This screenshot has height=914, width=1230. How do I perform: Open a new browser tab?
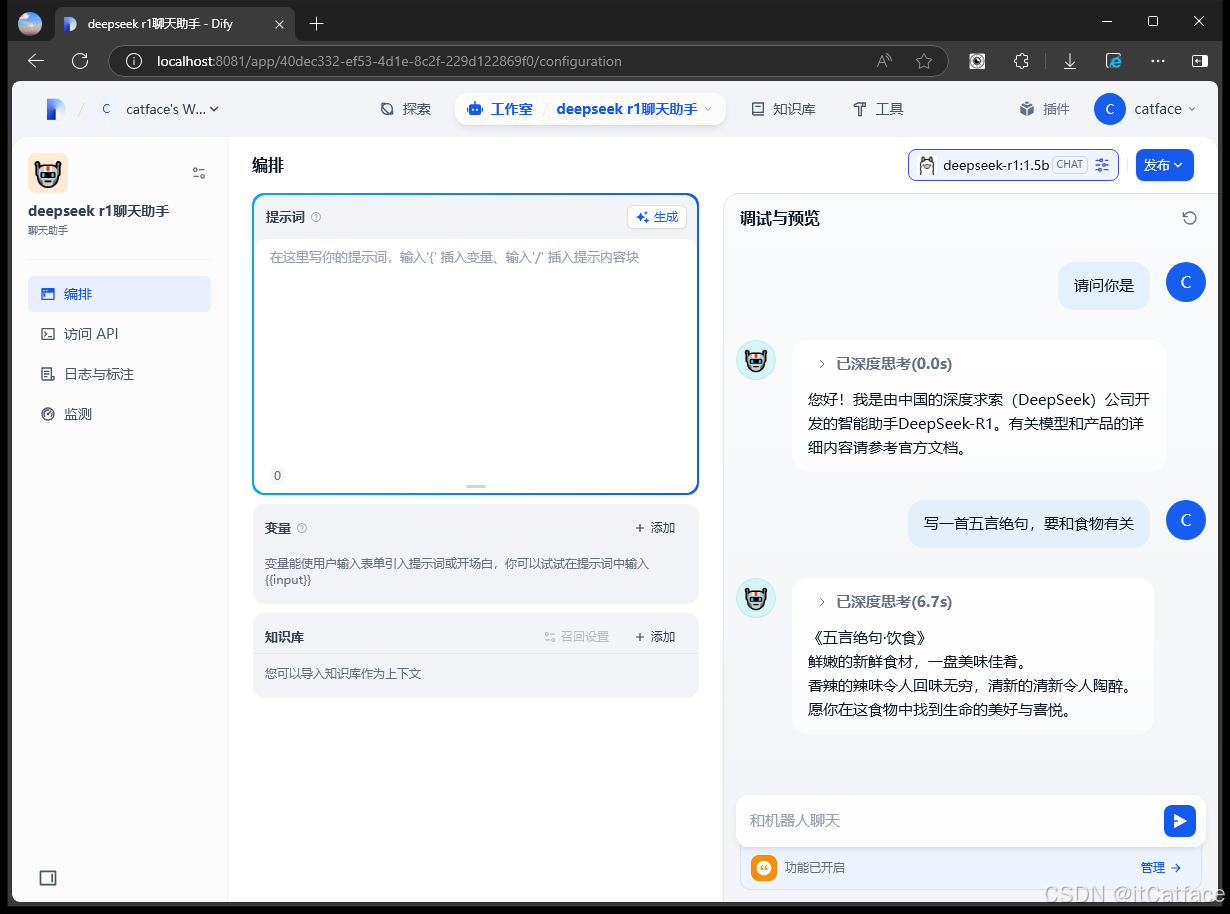317,23
